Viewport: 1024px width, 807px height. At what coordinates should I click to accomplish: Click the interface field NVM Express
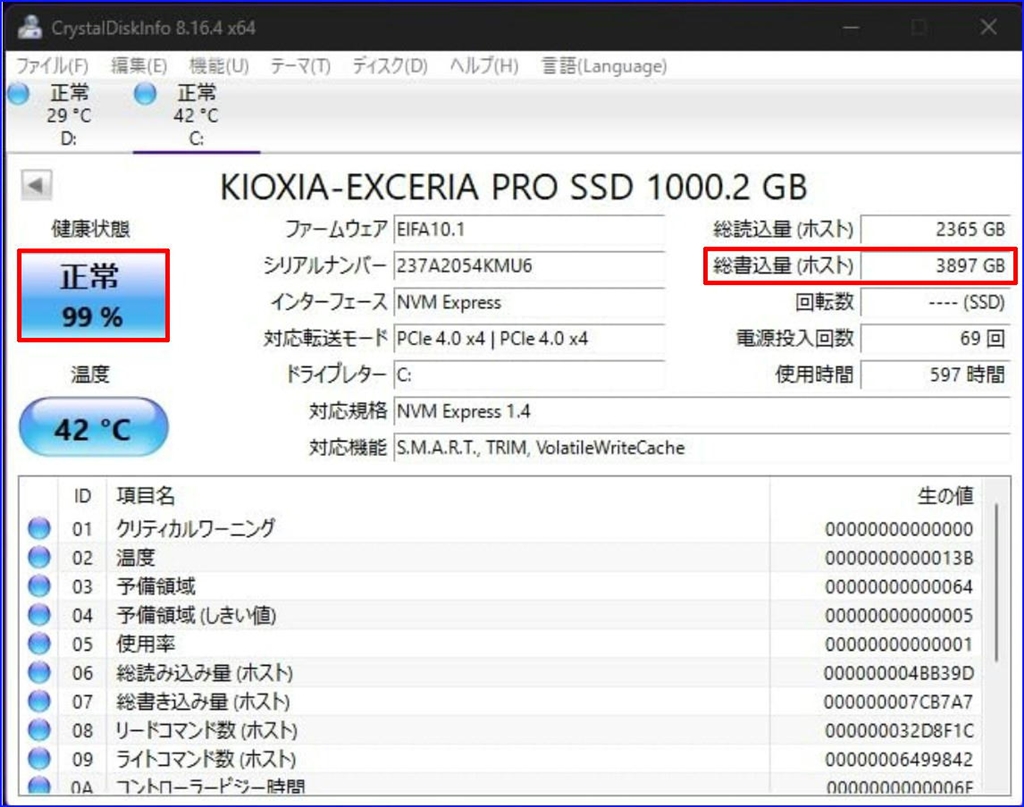pyautogui.click(x=529, y=302)
